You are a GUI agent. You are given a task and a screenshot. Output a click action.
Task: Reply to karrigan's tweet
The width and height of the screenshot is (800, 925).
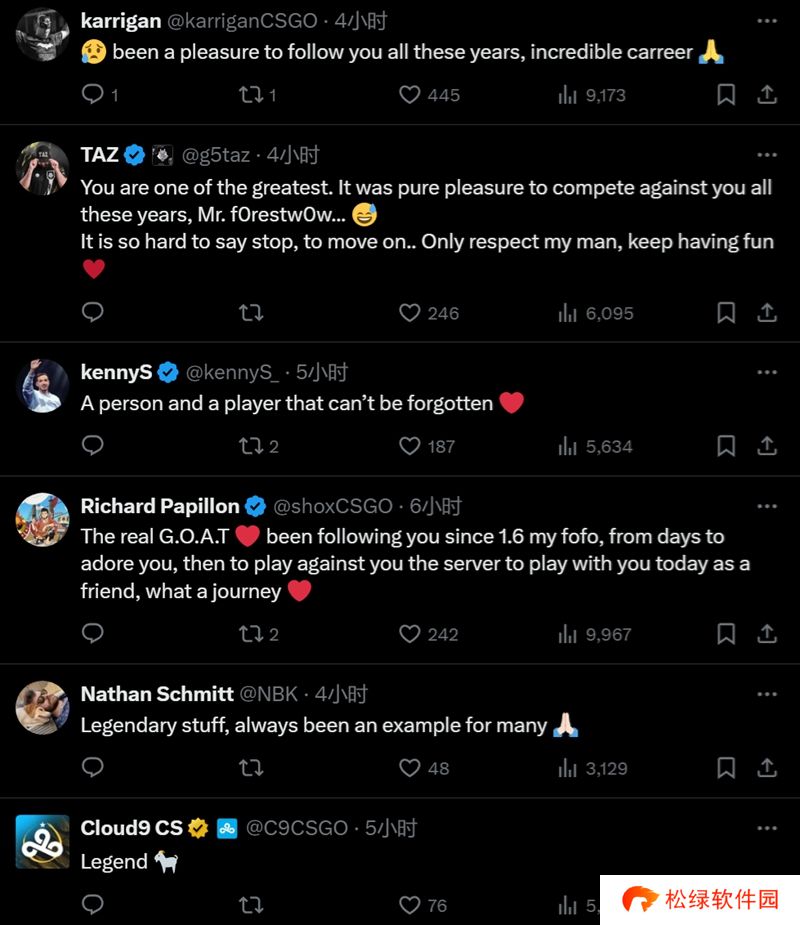93,95
